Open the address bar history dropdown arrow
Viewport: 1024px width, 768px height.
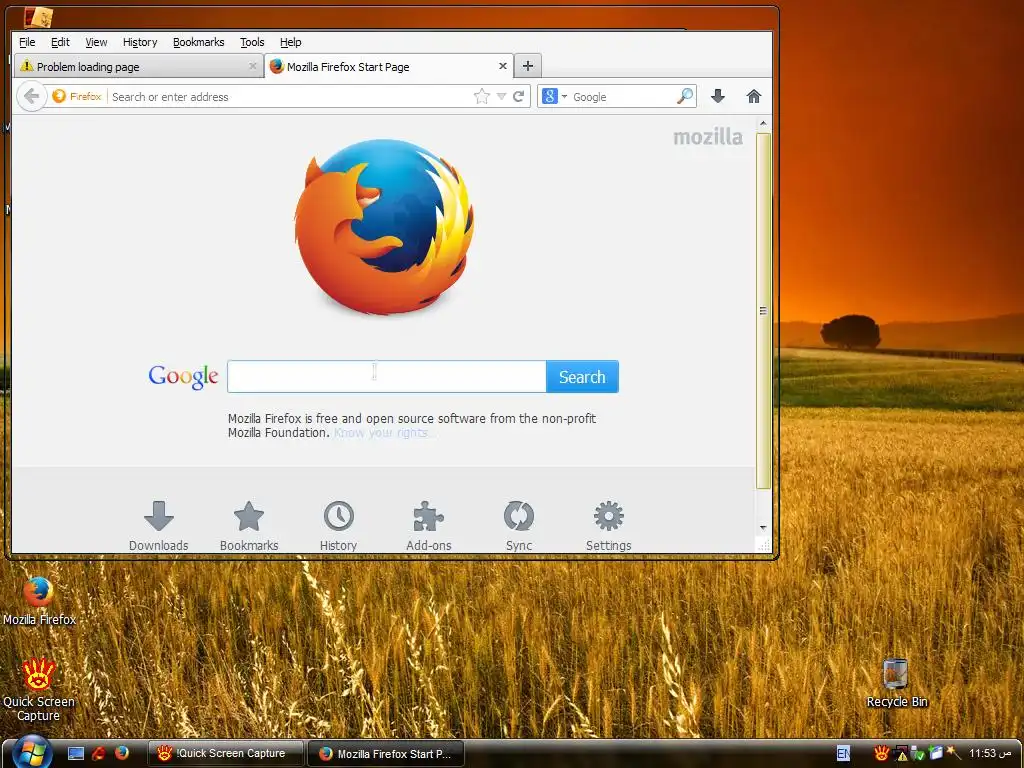pos(502,97)
